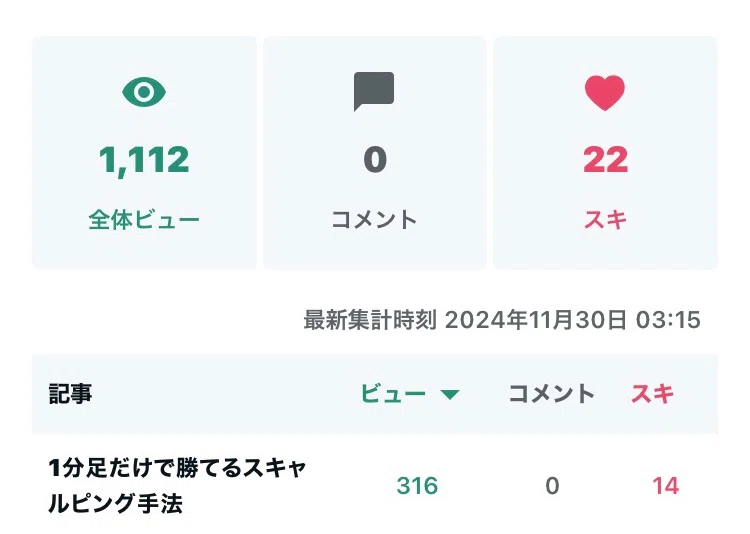The width and height of the screenshot is (750, 534).
Task: Sort table by コメント column header
Action: [x=552, y=394]
